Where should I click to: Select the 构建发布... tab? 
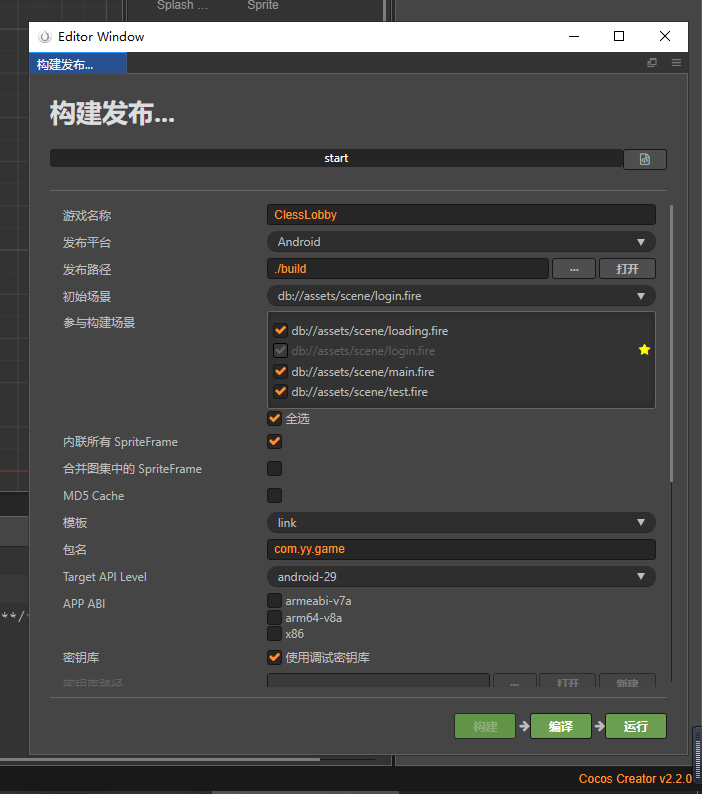click(x=77, y=64)
